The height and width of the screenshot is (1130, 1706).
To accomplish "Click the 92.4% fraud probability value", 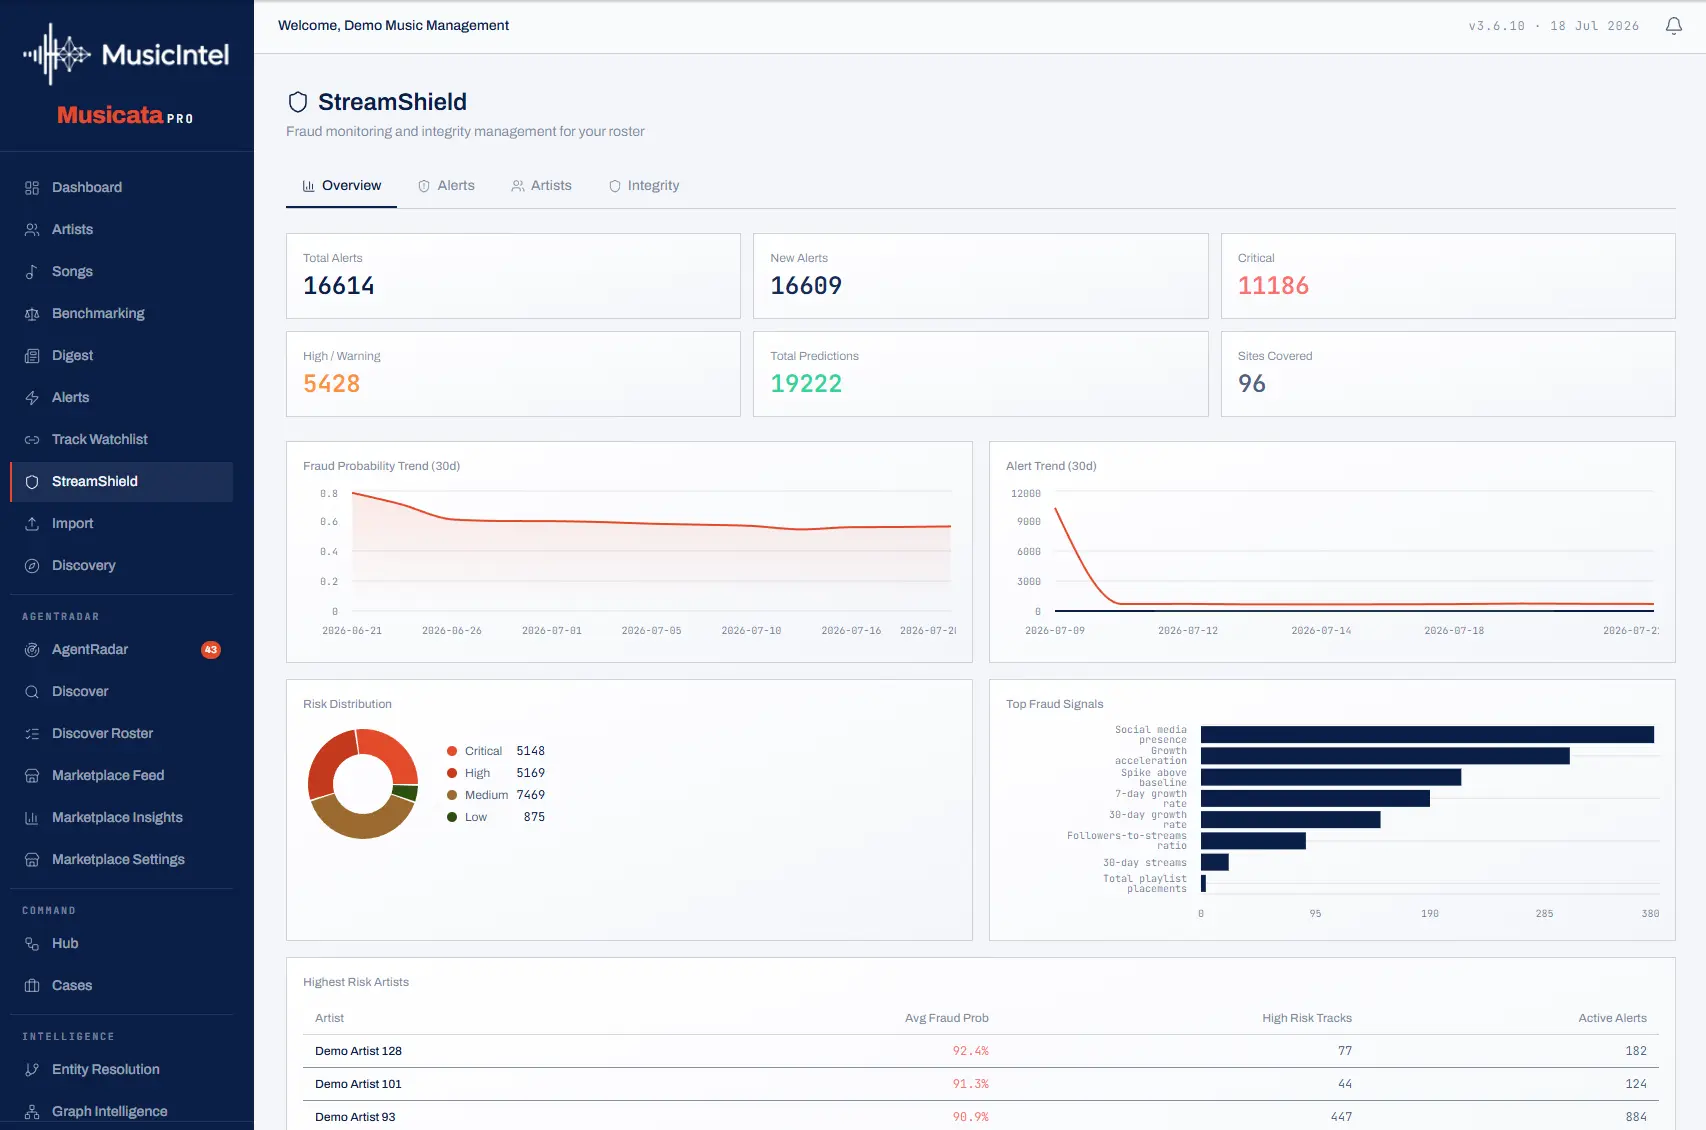I will coord(970,1051).
